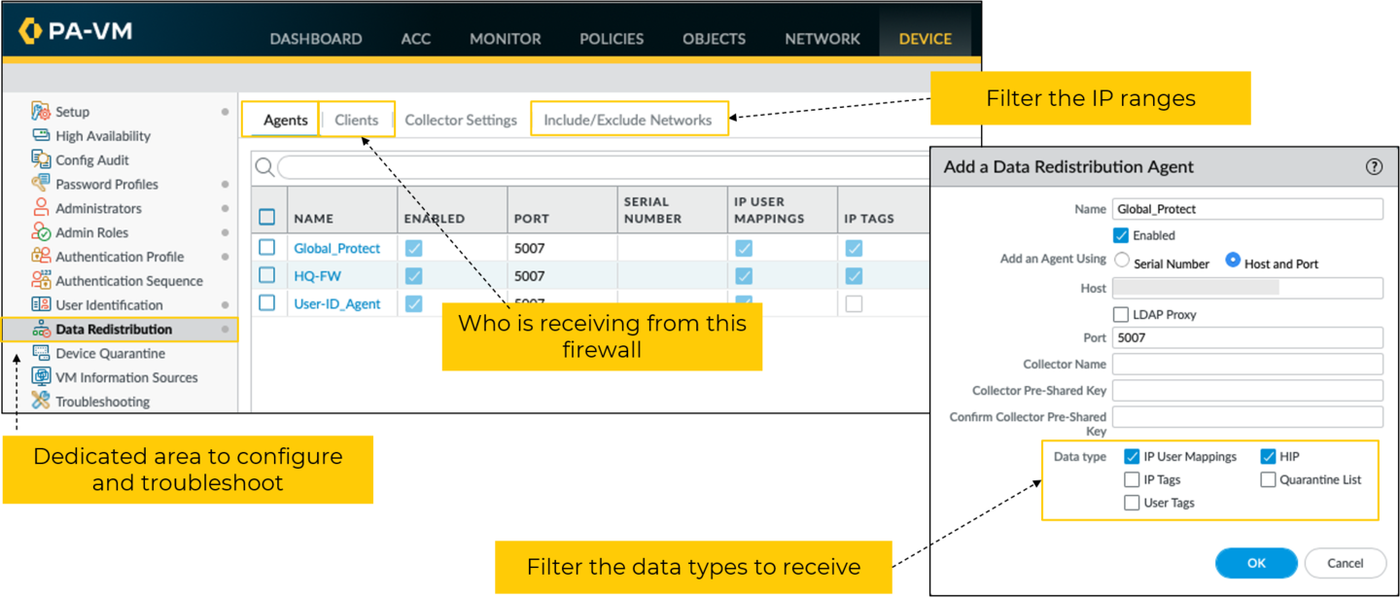
Task: Open the OBJECTS tab
Action: click(714, 39)
